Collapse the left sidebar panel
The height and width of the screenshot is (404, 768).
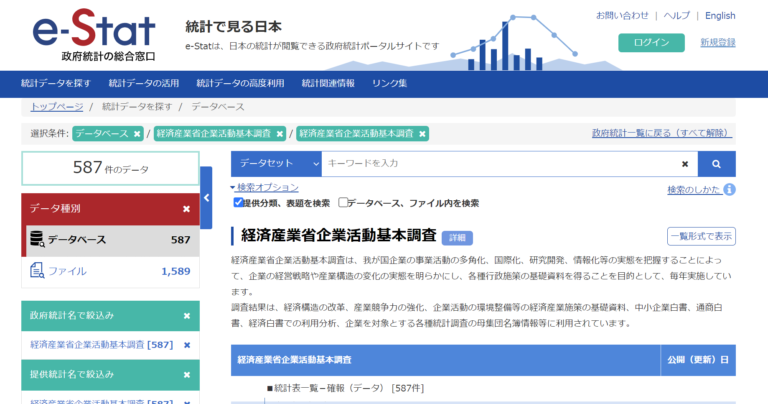(206, 197)
